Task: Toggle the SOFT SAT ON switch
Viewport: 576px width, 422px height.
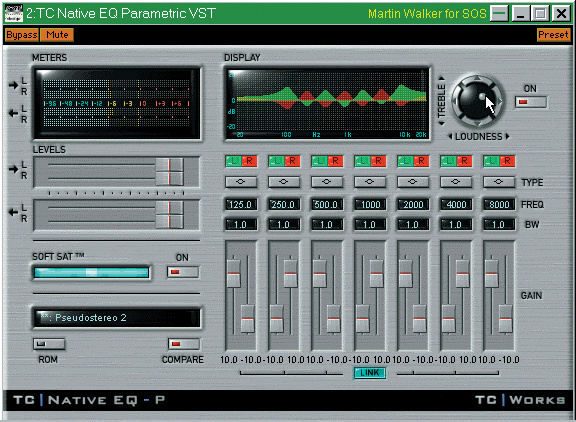Action: [x=183, y=272]
